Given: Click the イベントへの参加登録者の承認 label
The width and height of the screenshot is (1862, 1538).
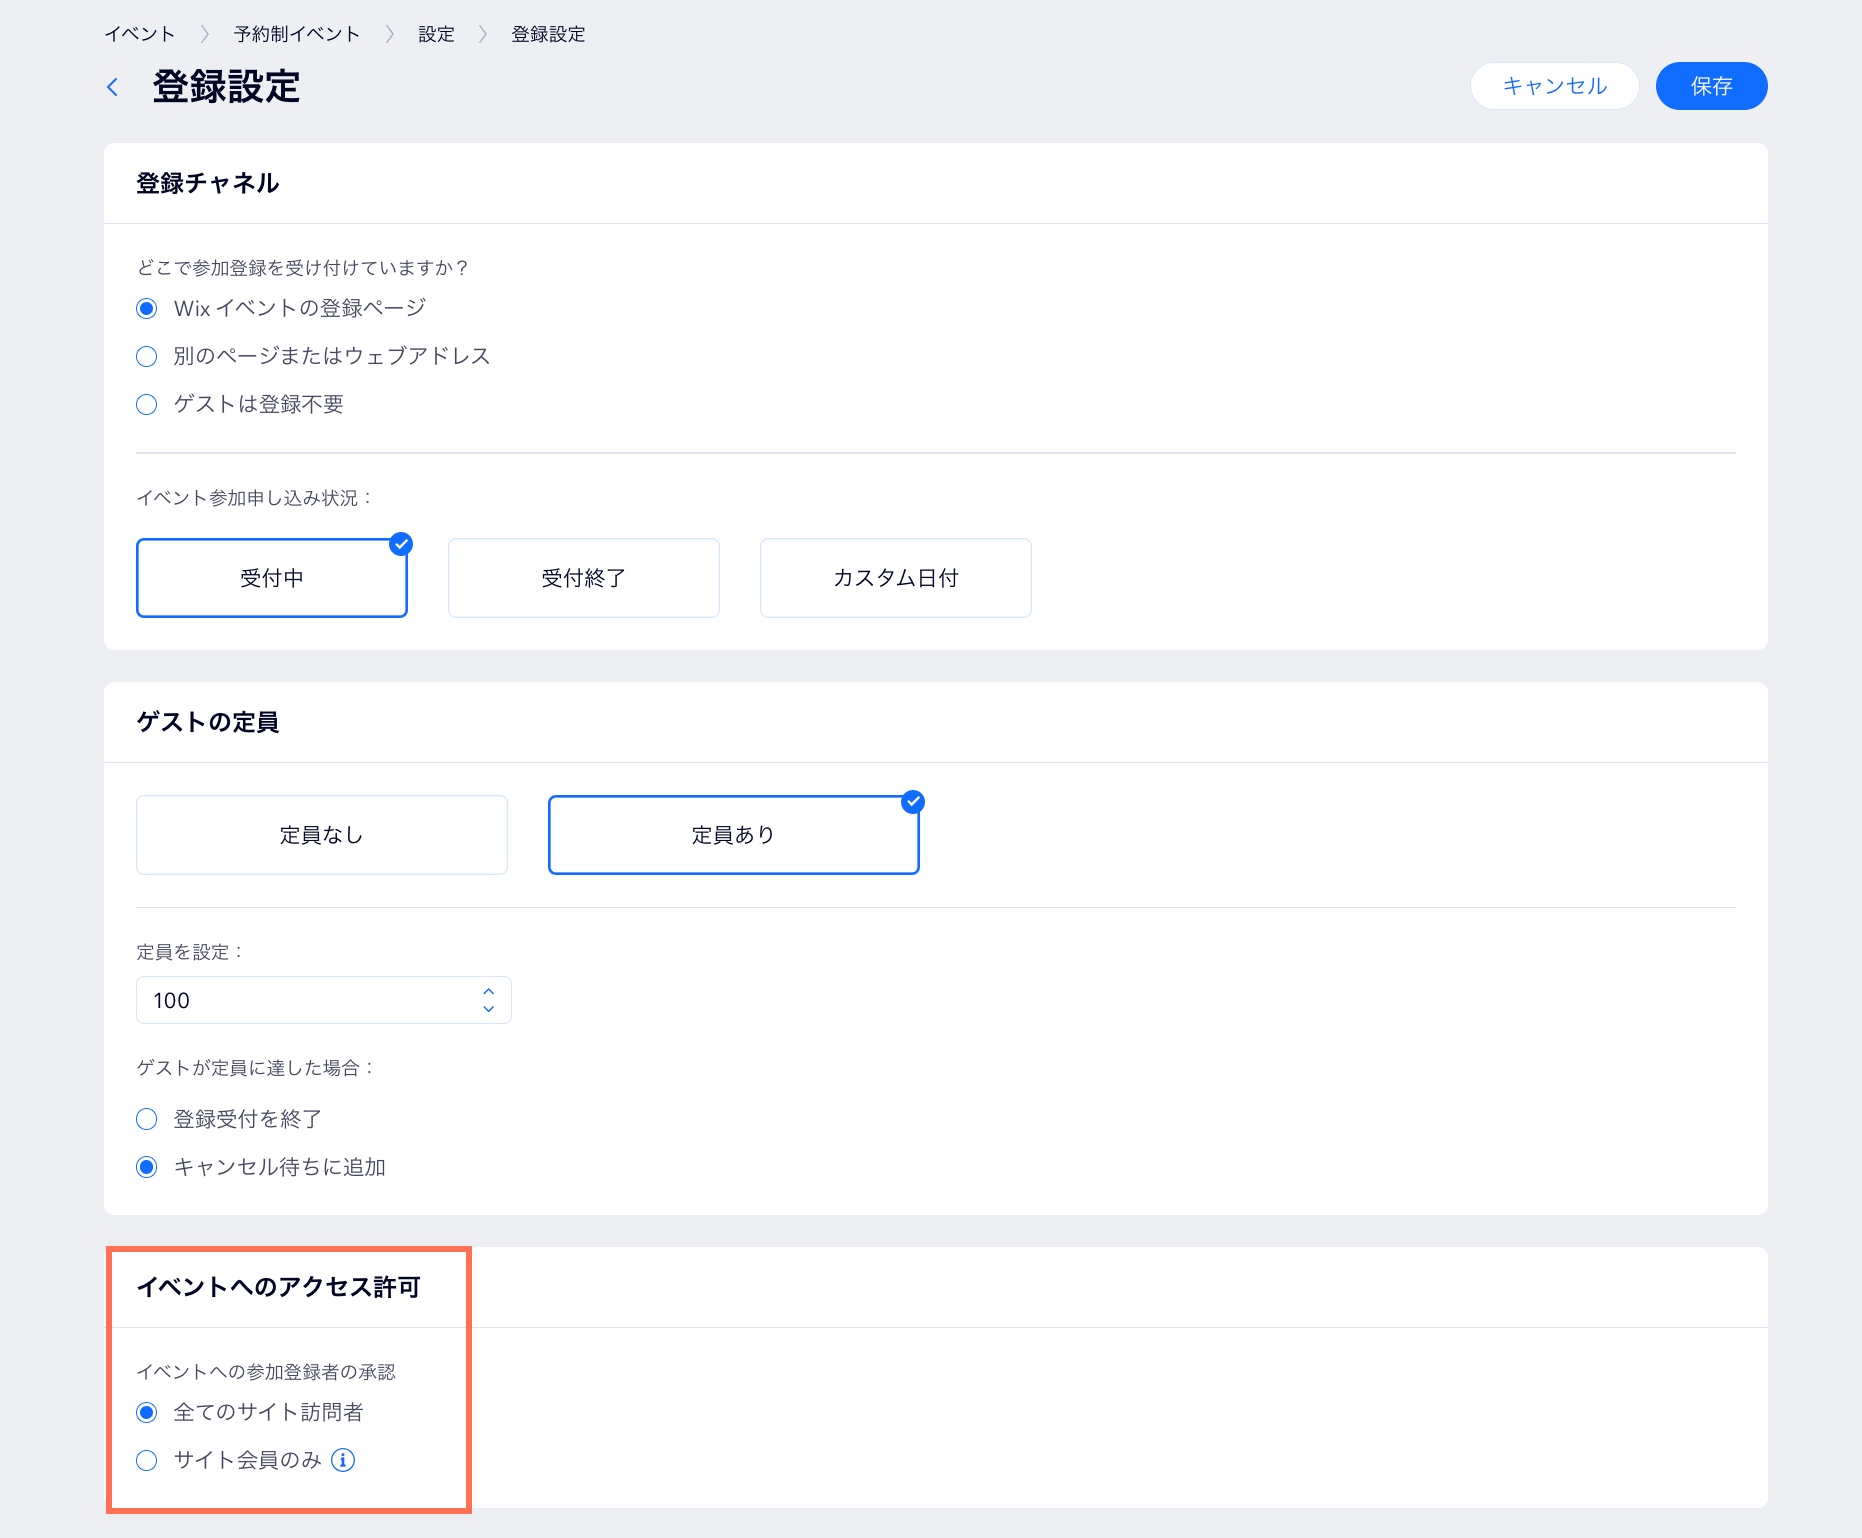Looking at the screenshot, I should [266, 1372].
